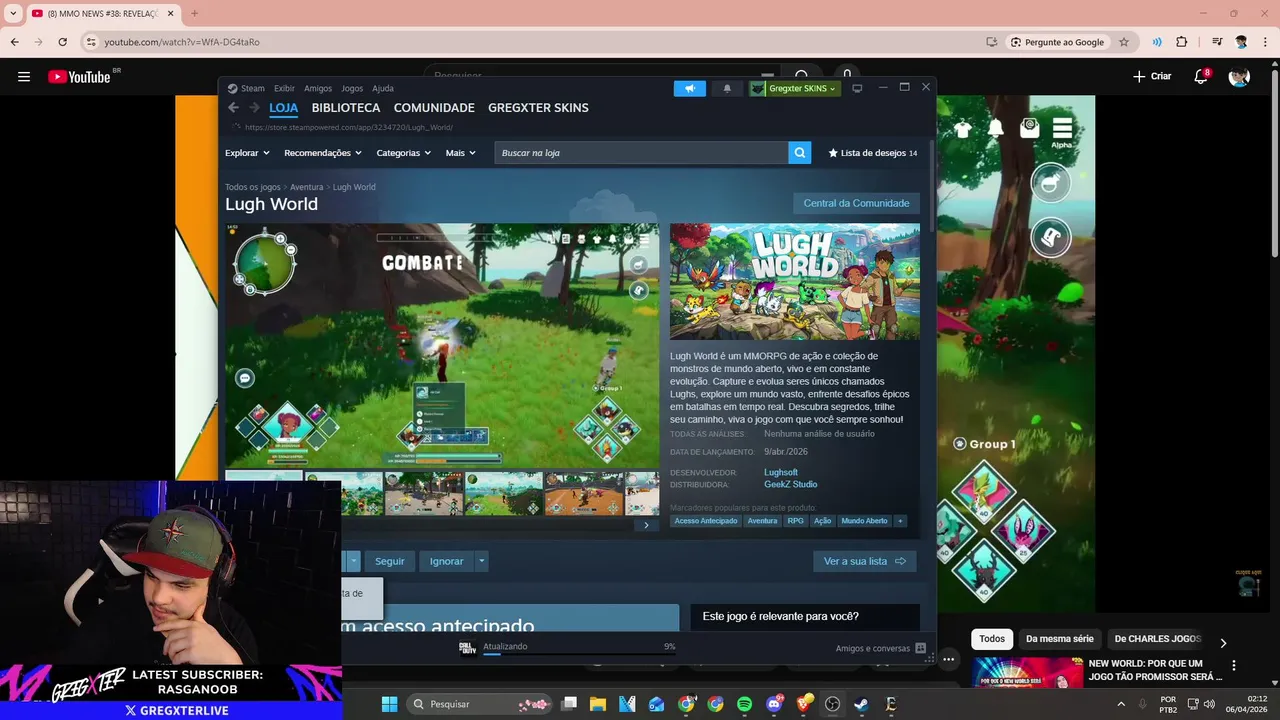Open Central da Comunidade

[856, 203]
